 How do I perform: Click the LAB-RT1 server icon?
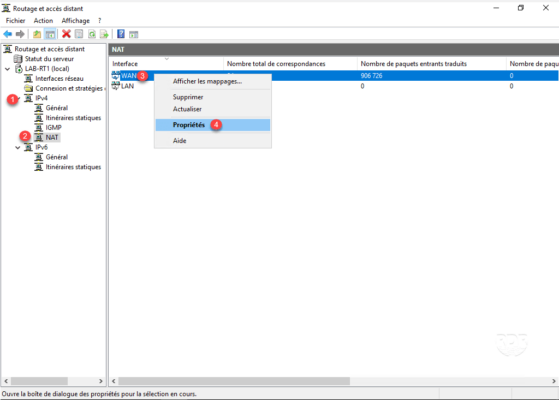[19, 69]
